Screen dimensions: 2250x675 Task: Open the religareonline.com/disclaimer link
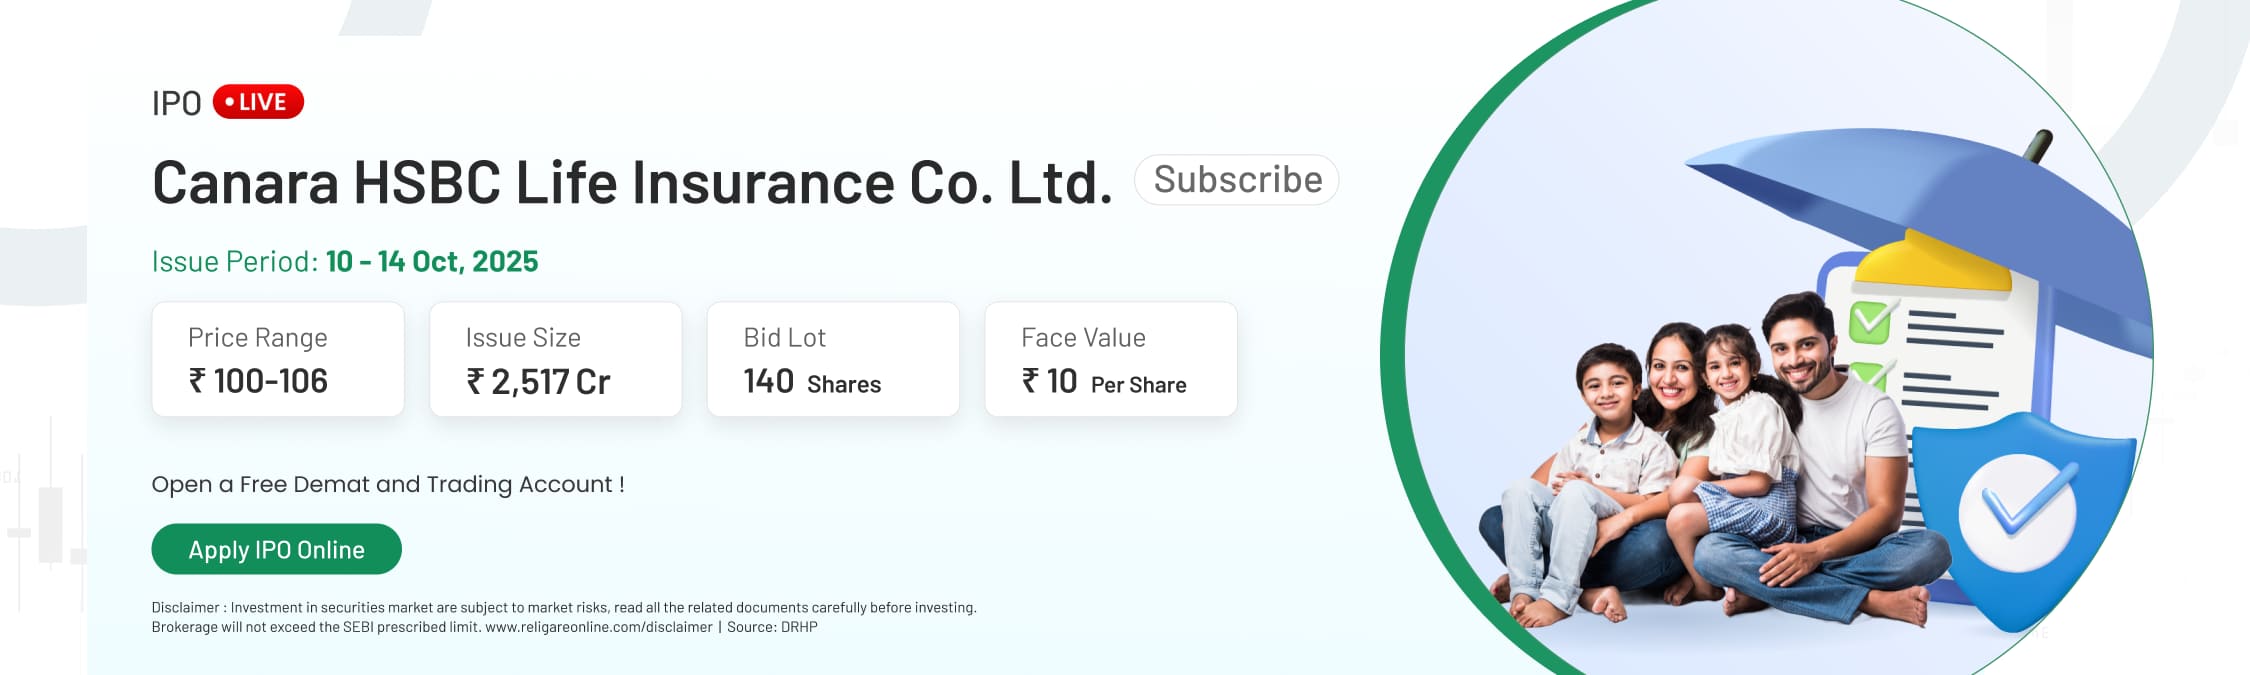[x=598, y=627]
